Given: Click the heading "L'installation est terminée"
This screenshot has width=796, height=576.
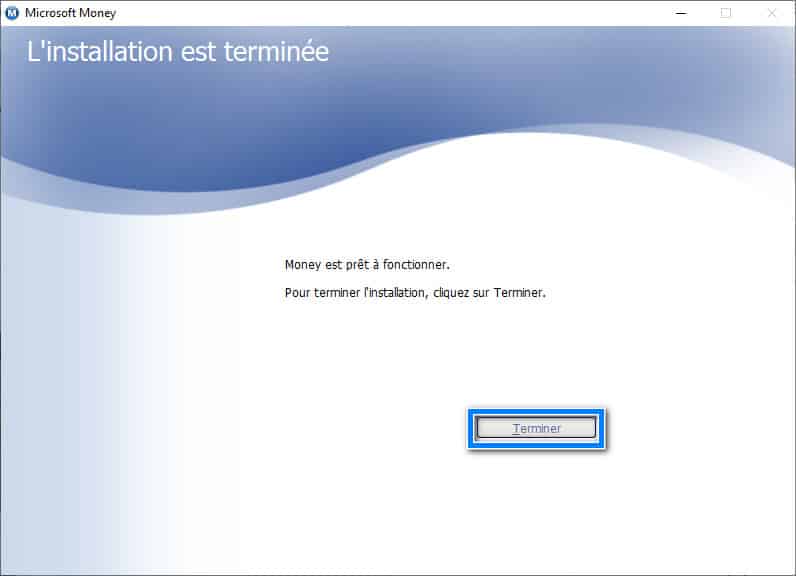Looking at the screenshot, I should (x=178, y=52).
